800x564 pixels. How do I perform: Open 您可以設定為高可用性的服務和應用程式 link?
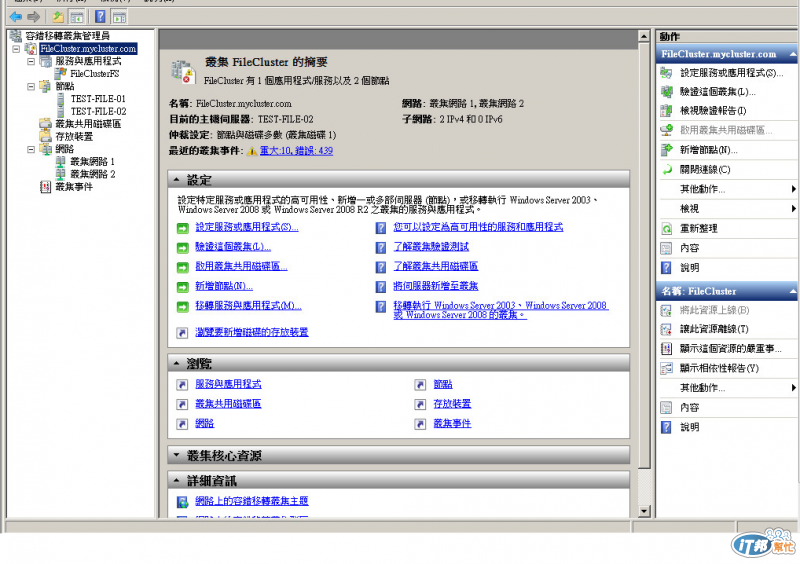tap(478, 227)
